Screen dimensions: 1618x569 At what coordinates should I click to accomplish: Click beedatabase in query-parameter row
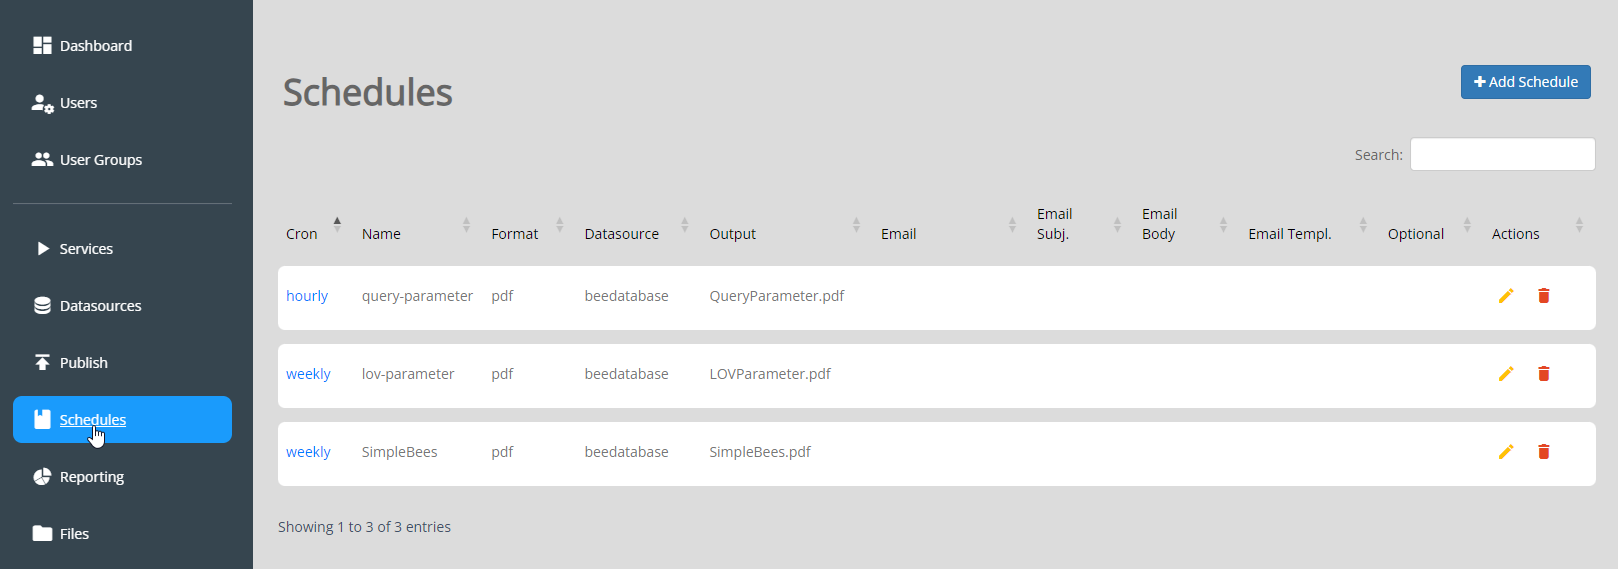(x=626, y=296)
